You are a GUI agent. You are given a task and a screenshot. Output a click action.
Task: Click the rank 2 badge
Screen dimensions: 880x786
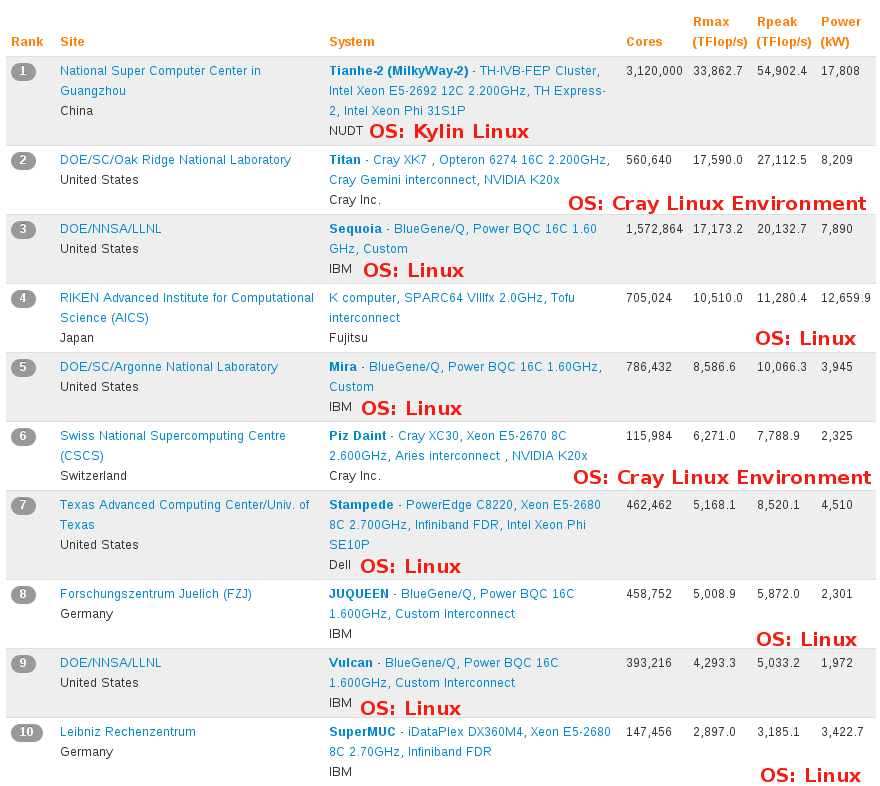coord(23,160)
